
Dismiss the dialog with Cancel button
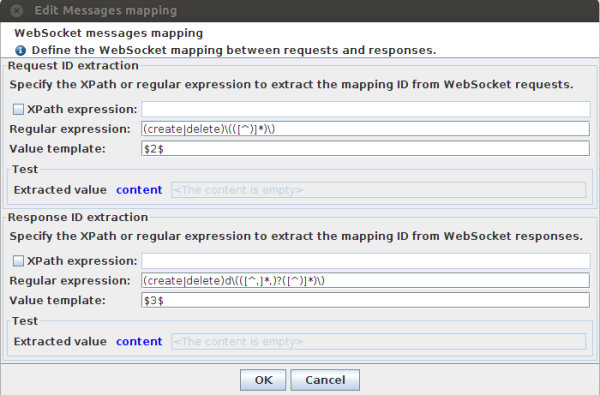(325, 380)
